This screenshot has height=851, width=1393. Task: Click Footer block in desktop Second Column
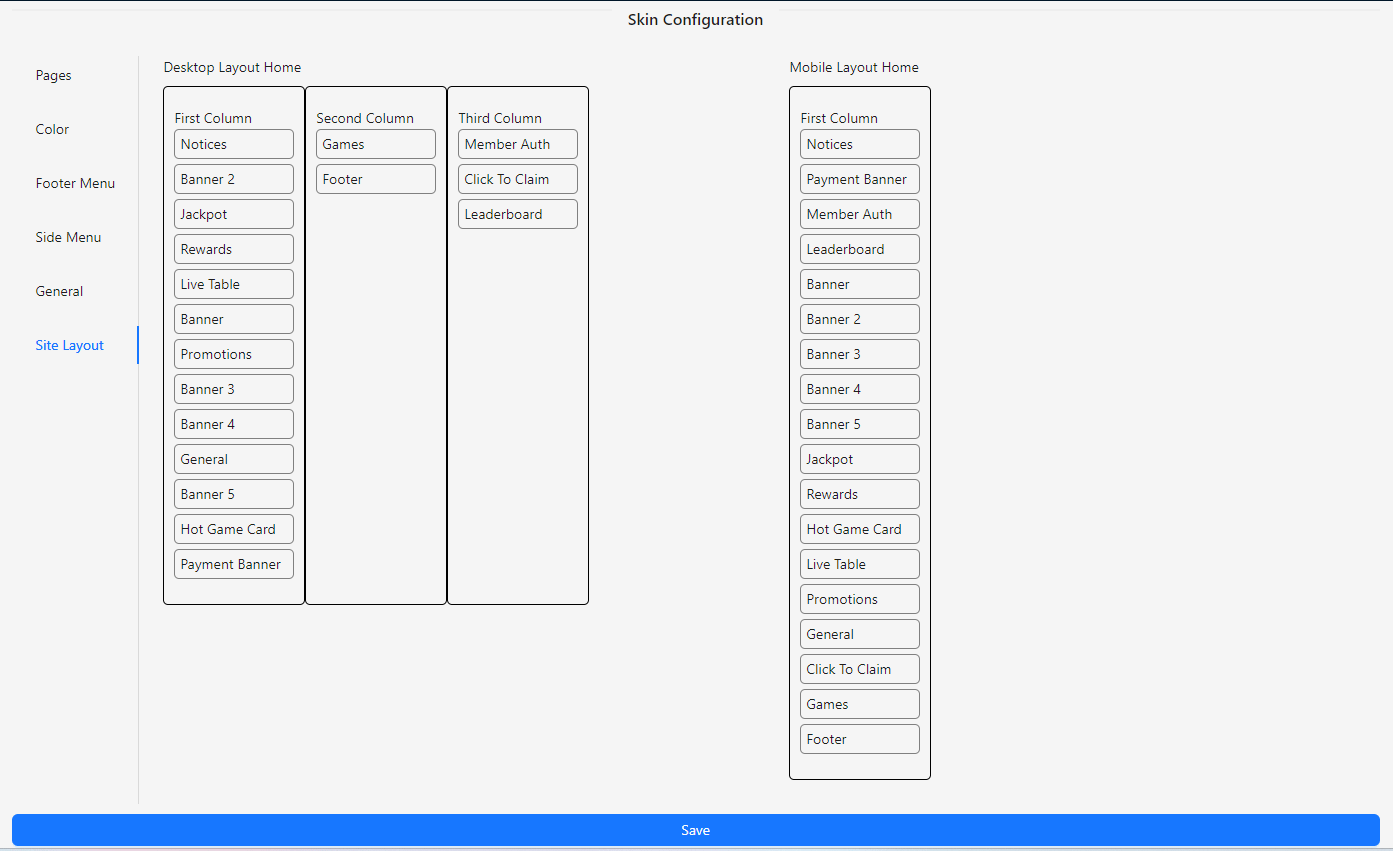point(375,179)
